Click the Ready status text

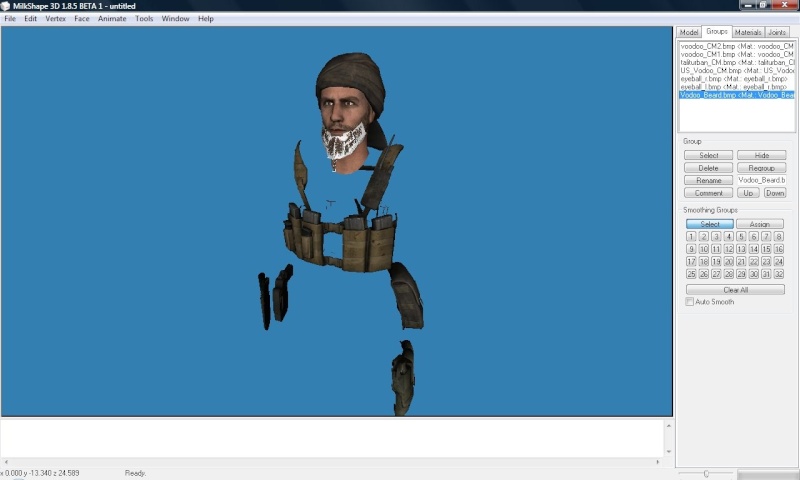click(135, 473)
